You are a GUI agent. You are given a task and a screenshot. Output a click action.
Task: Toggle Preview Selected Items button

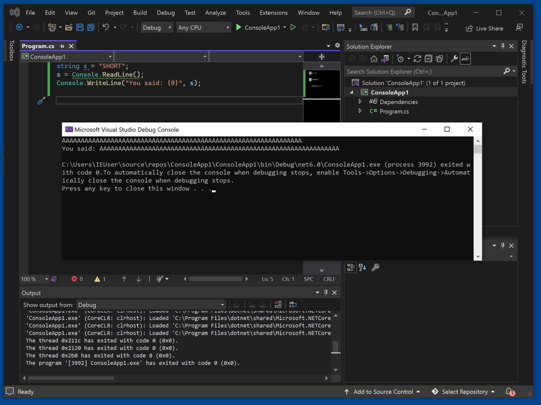click(465, 59)
